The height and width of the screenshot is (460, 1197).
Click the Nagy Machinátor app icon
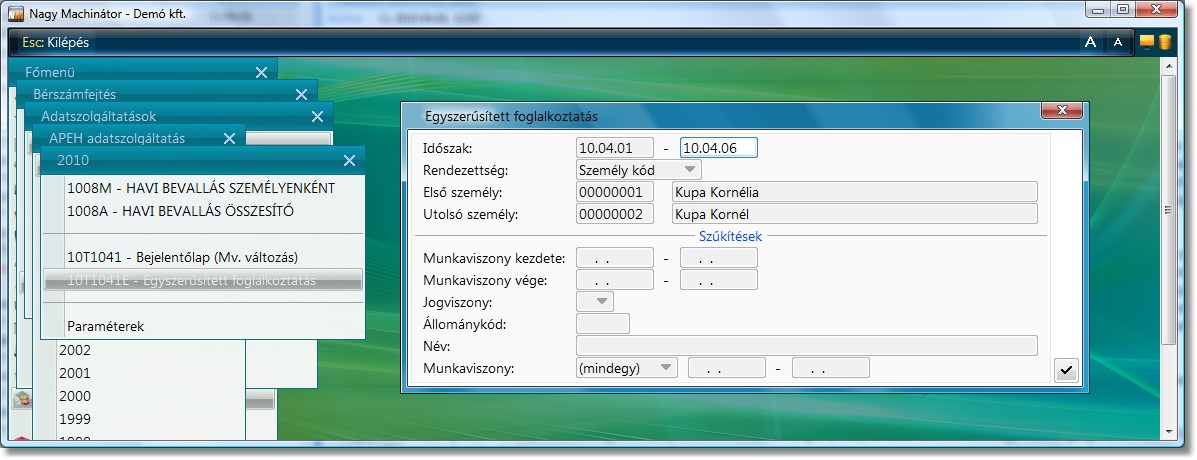15,14
